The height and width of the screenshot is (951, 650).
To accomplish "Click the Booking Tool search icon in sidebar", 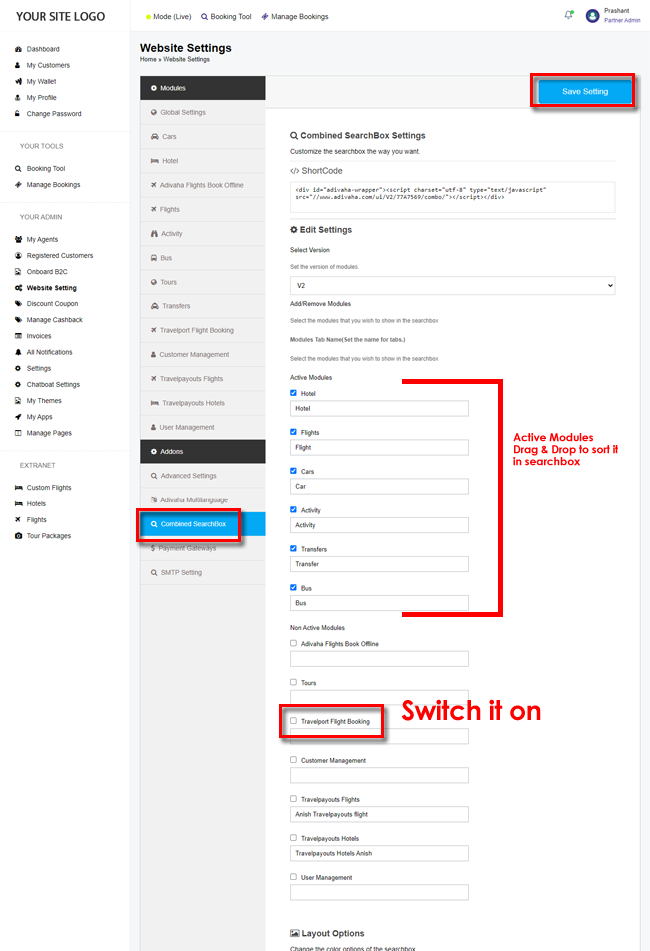I will [18, 169].
